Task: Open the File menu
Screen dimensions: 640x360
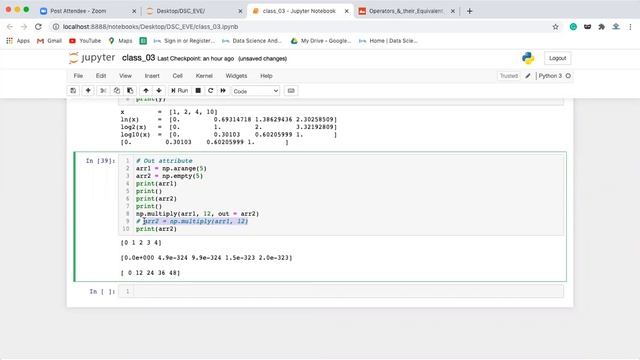Action: [78, 76]
